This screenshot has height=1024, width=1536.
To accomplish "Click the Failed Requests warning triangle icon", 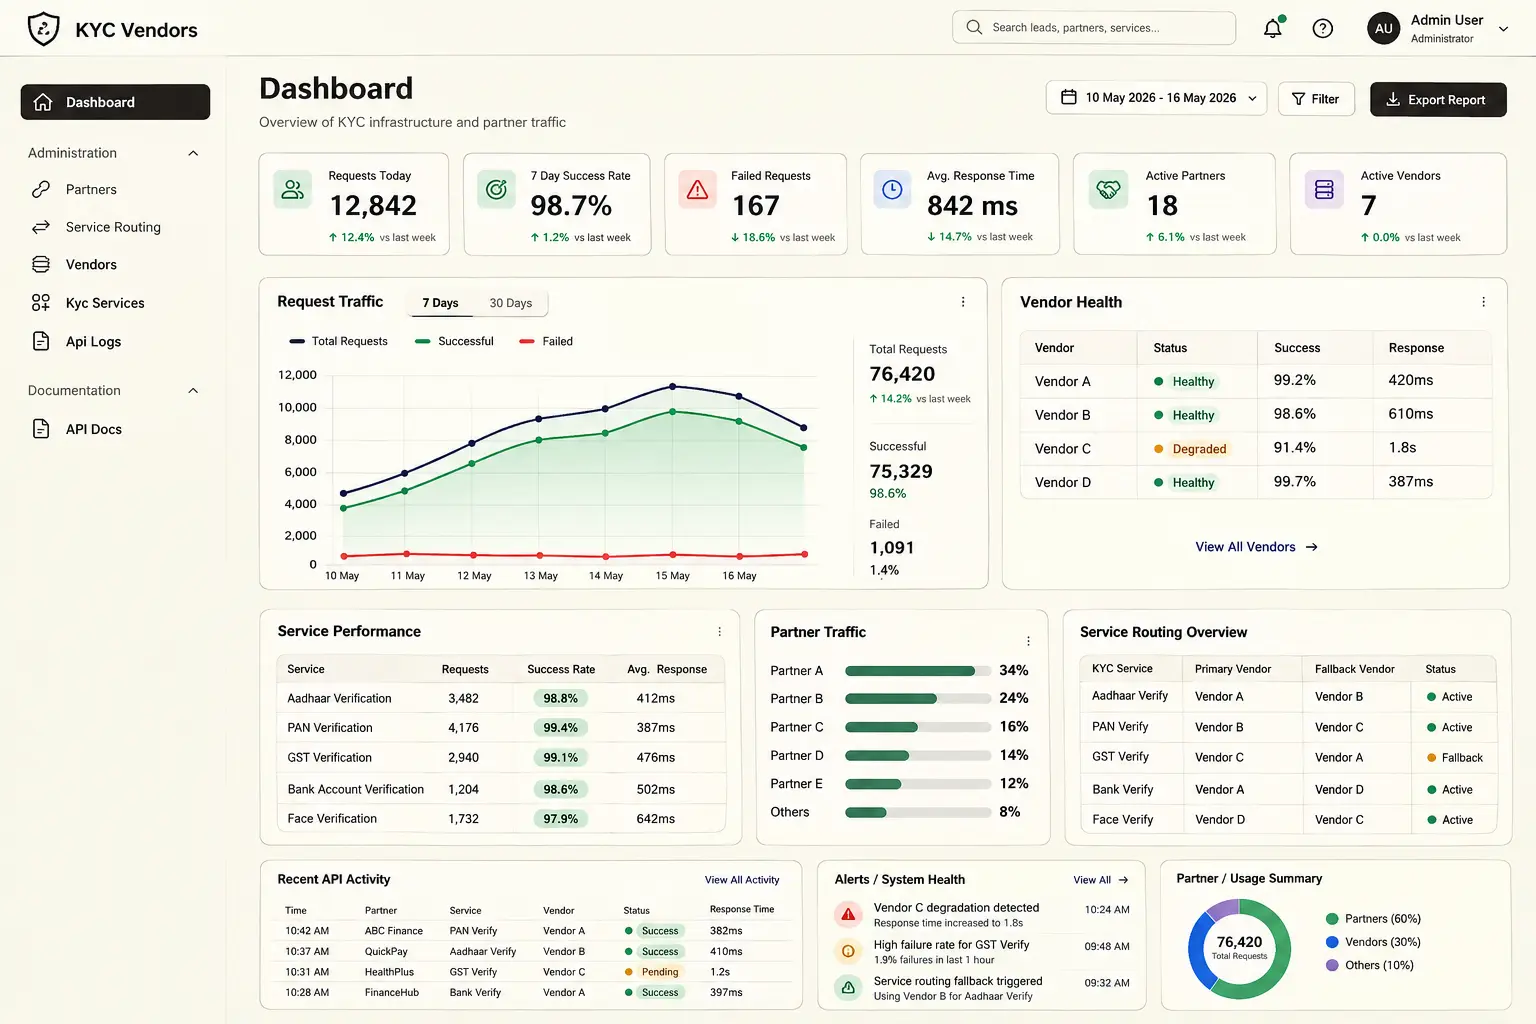I will coord(698,189).
